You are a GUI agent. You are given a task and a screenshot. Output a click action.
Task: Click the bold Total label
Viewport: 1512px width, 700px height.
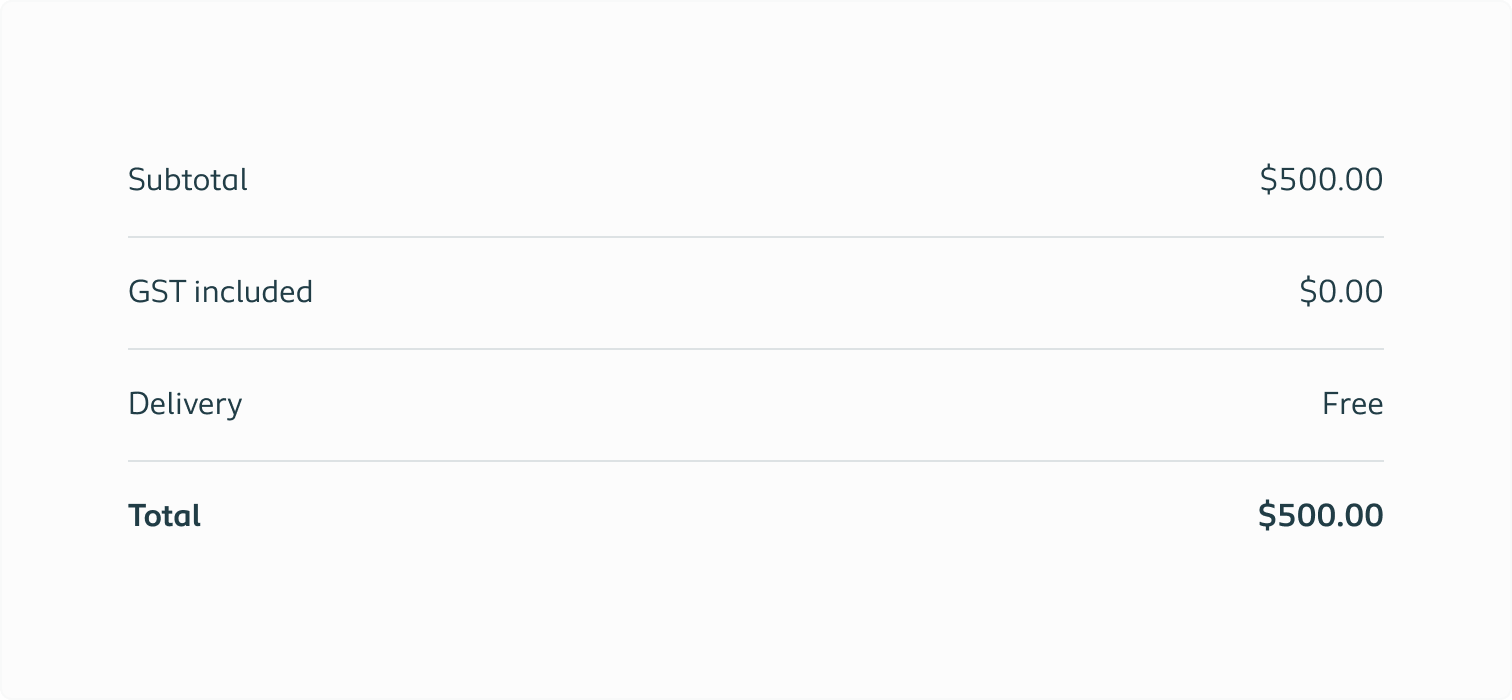tap(165, 516)
